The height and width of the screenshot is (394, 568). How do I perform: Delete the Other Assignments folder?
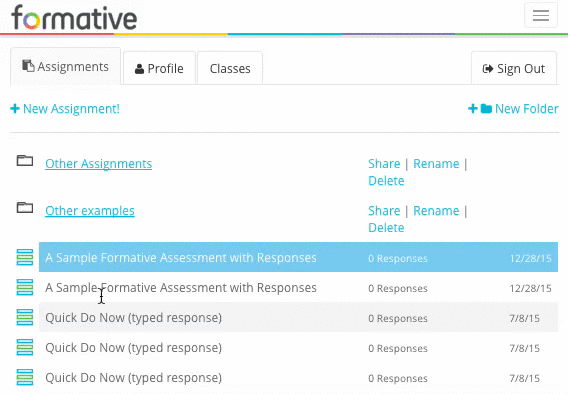click(386, 181)
